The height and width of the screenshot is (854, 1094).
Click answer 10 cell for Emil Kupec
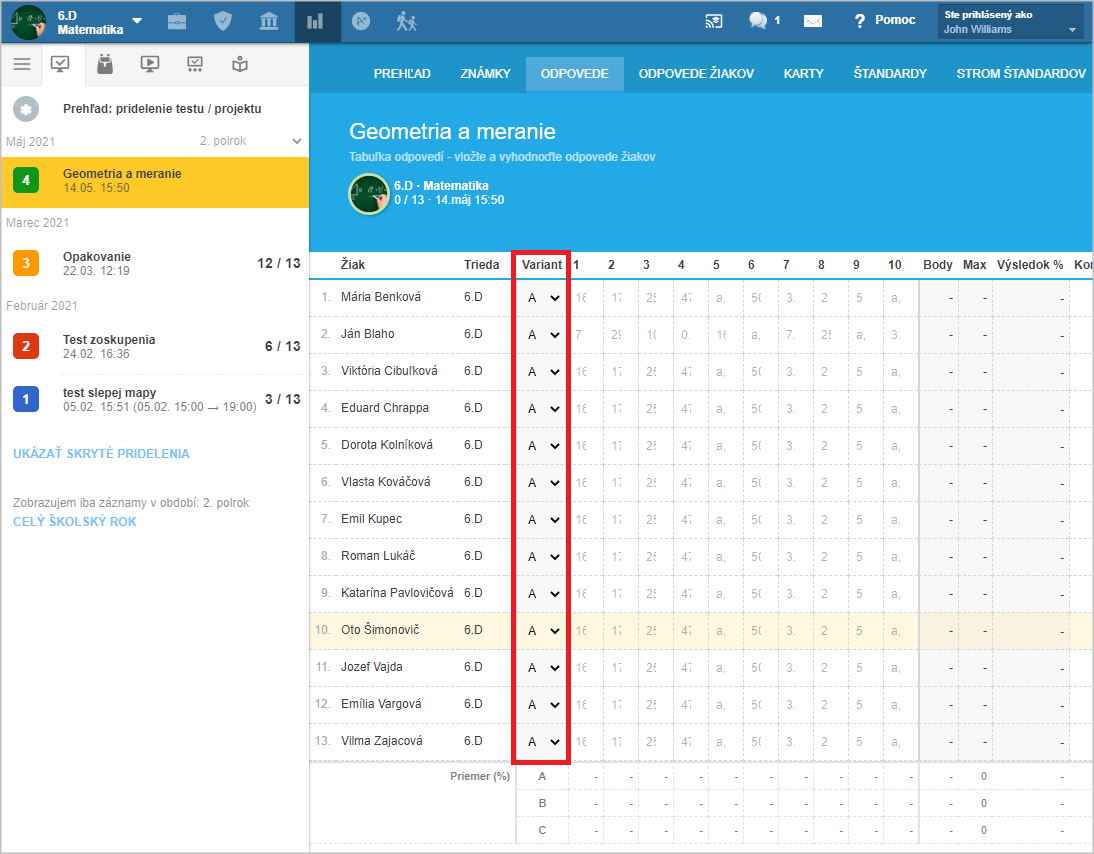tap(901, 520)
